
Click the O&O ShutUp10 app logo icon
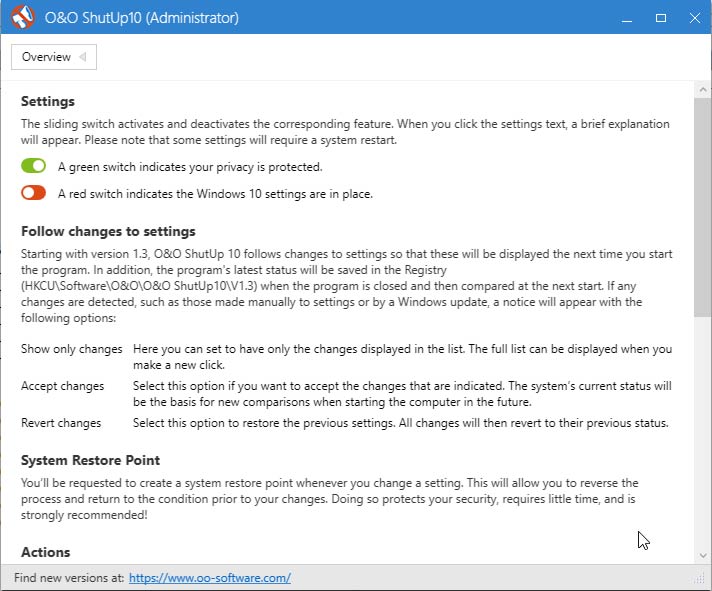coord(23,17)
